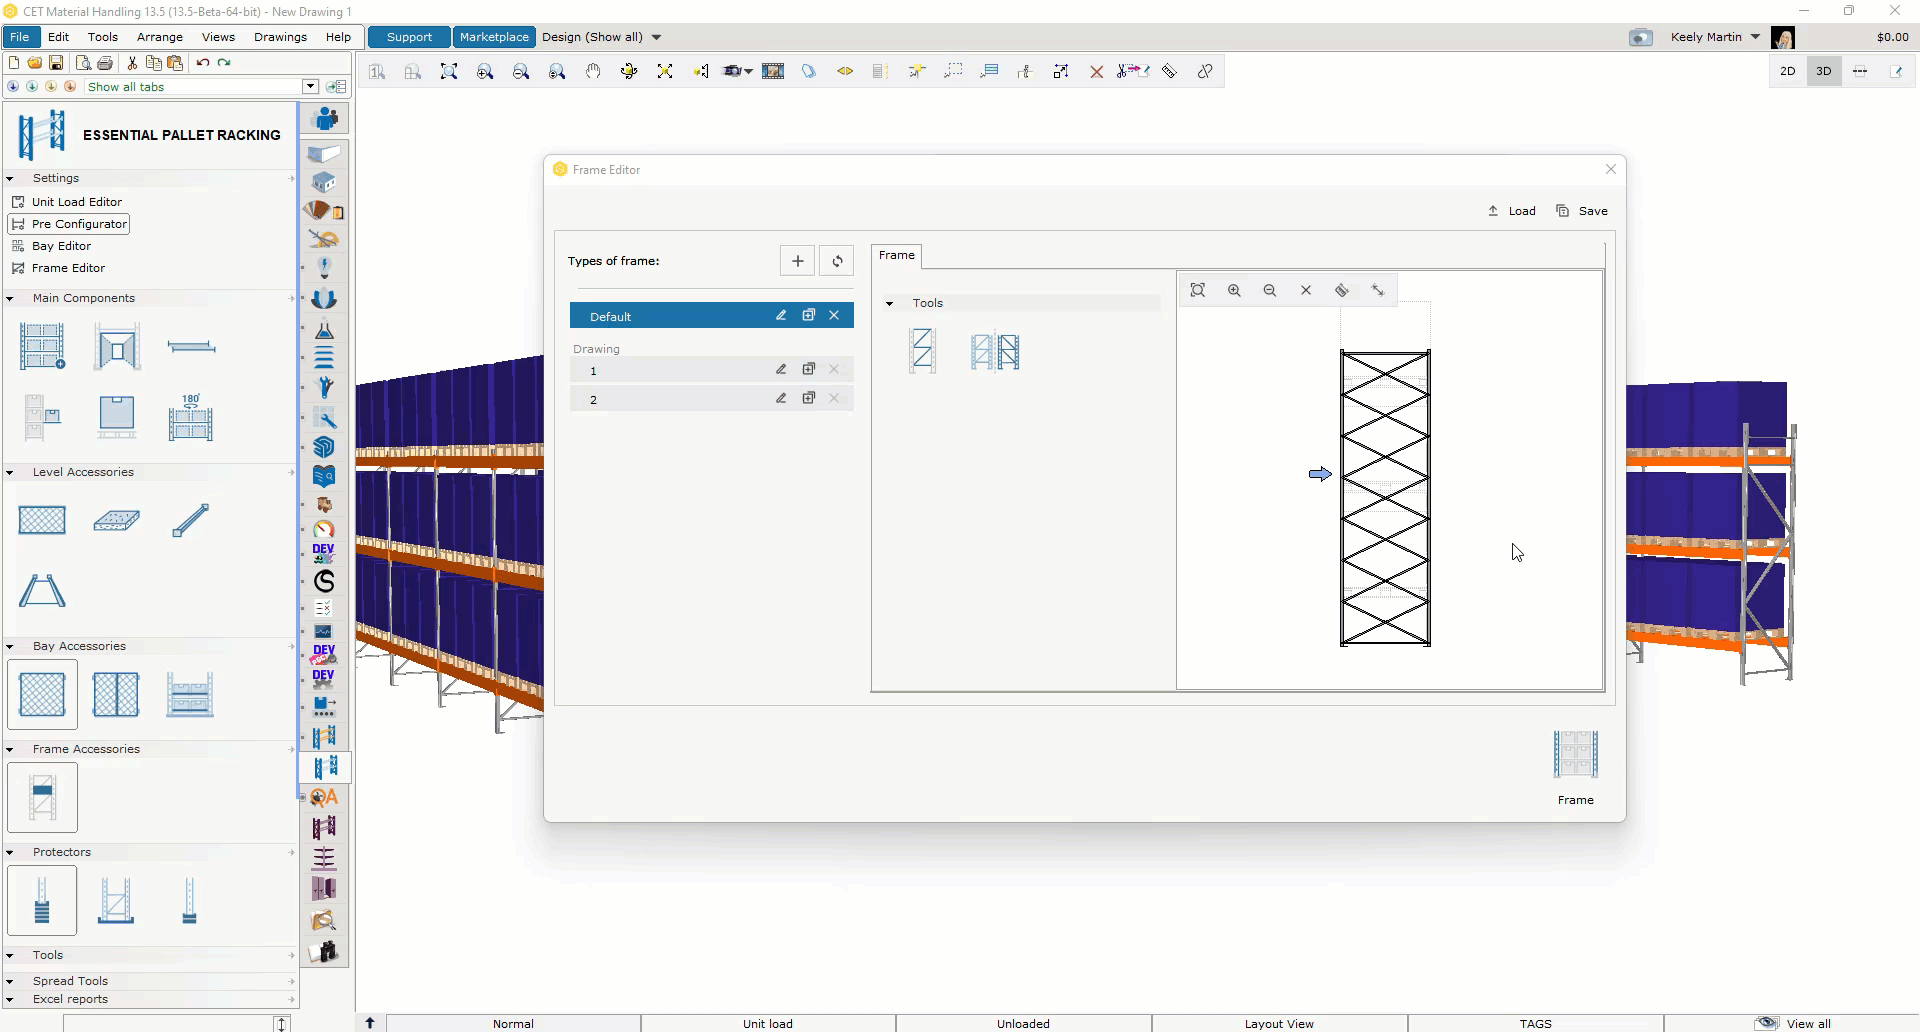Screen dimensions: 1920x1032
Task: Select the double frame tool
Action: [x=995, y=351]
